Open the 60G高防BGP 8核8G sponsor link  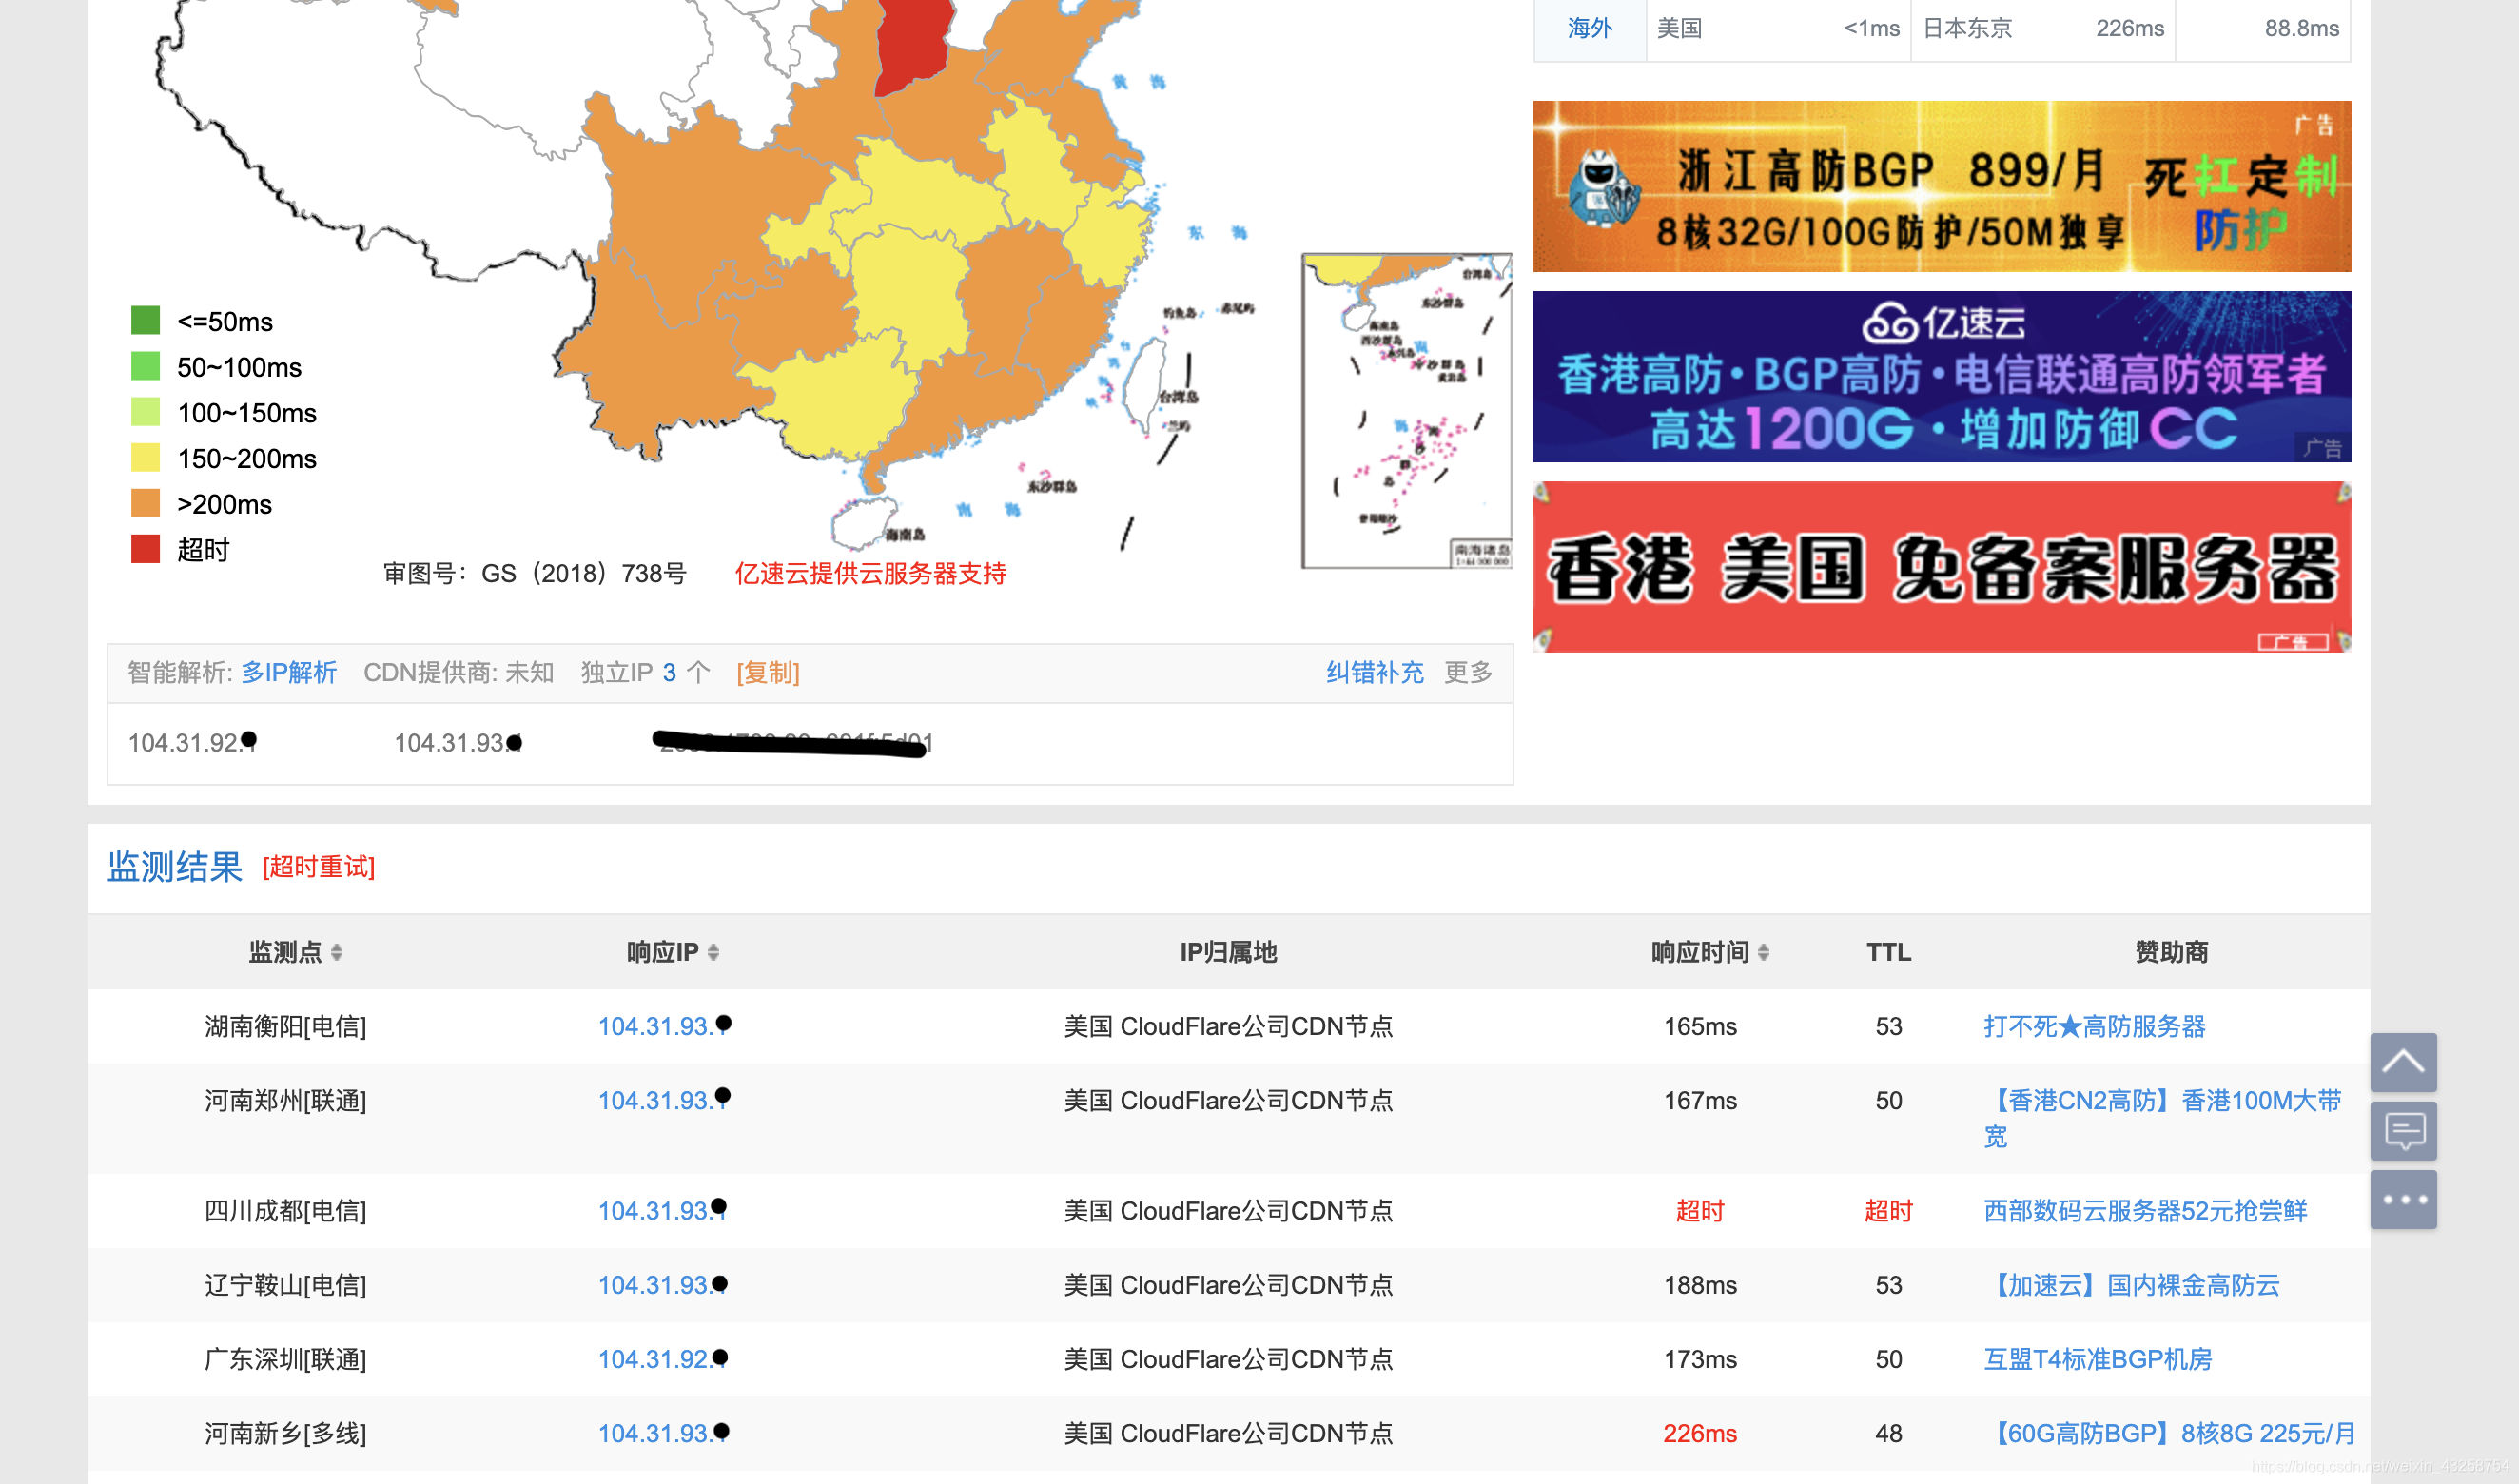tap(2169, 1432)
